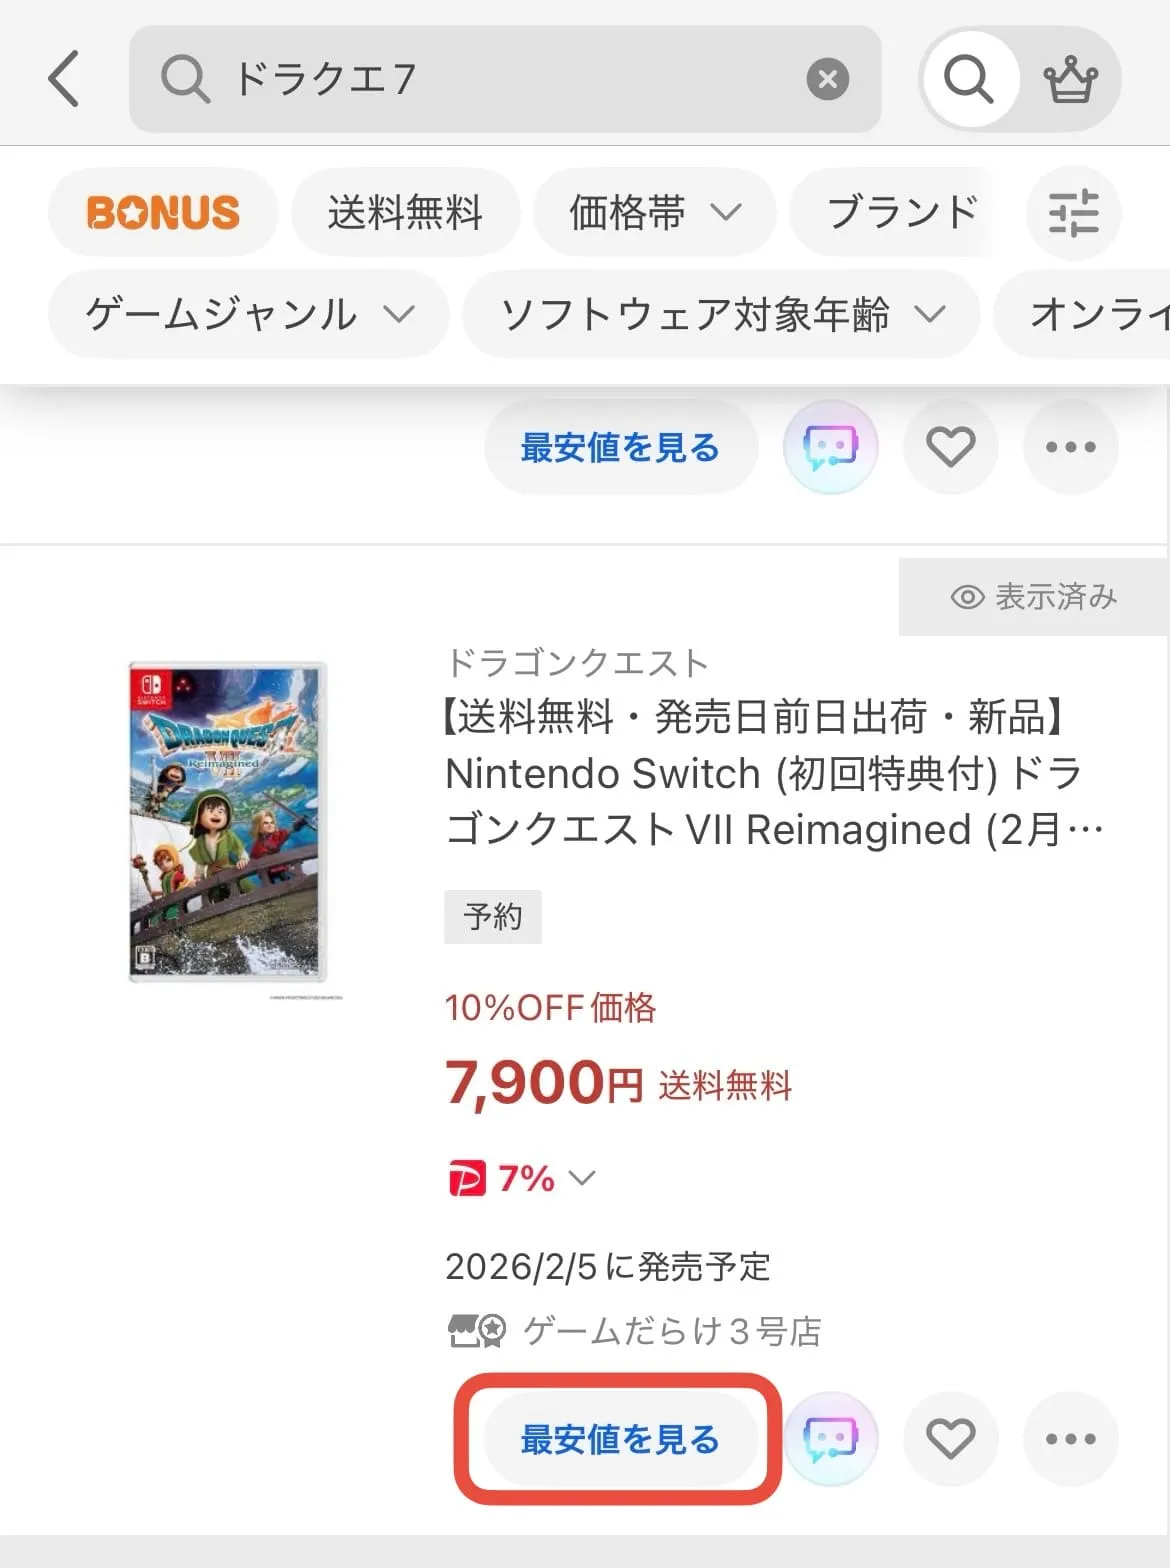Tap the search magnifier button

[x=968, y=79]
